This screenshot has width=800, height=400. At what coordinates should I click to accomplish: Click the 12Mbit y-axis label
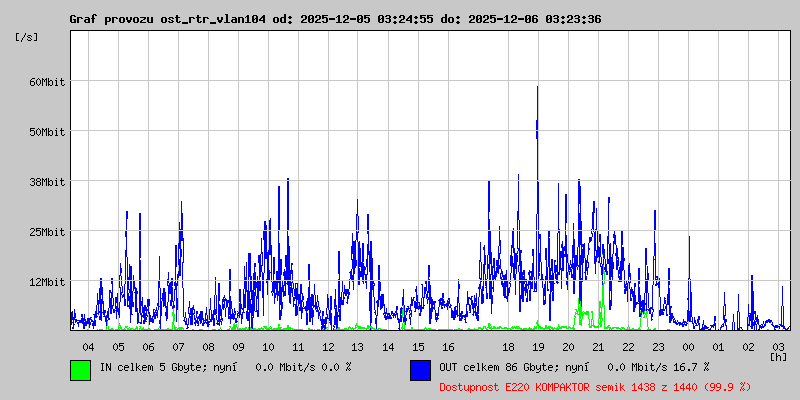(x=47, y=282)
